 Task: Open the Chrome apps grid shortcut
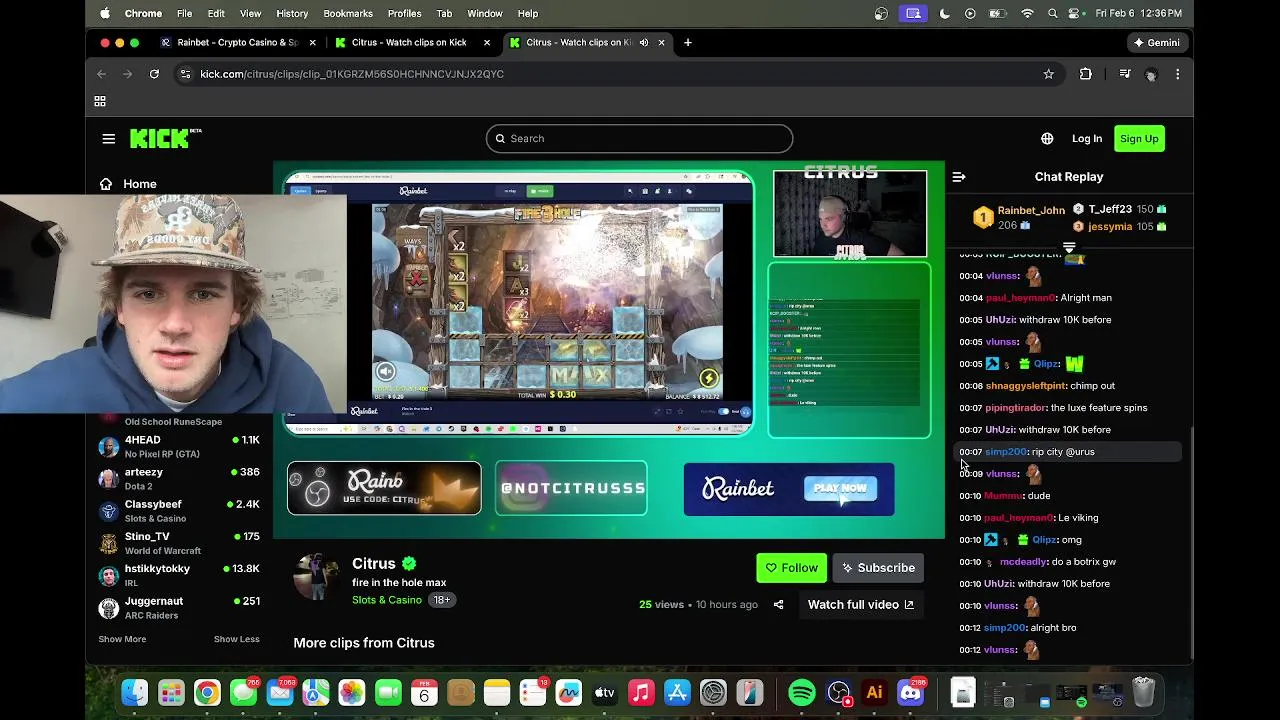tap(100, 101)
